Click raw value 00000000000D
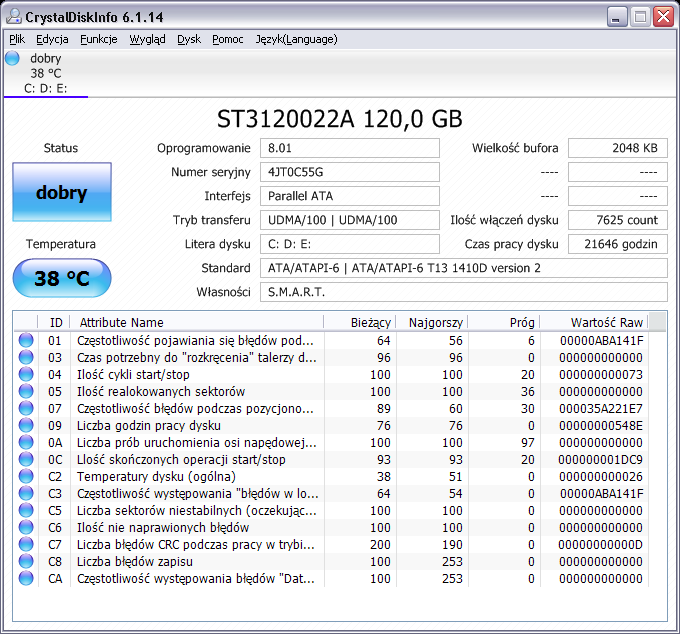The image size is (687, 634). tap(600, 545)
